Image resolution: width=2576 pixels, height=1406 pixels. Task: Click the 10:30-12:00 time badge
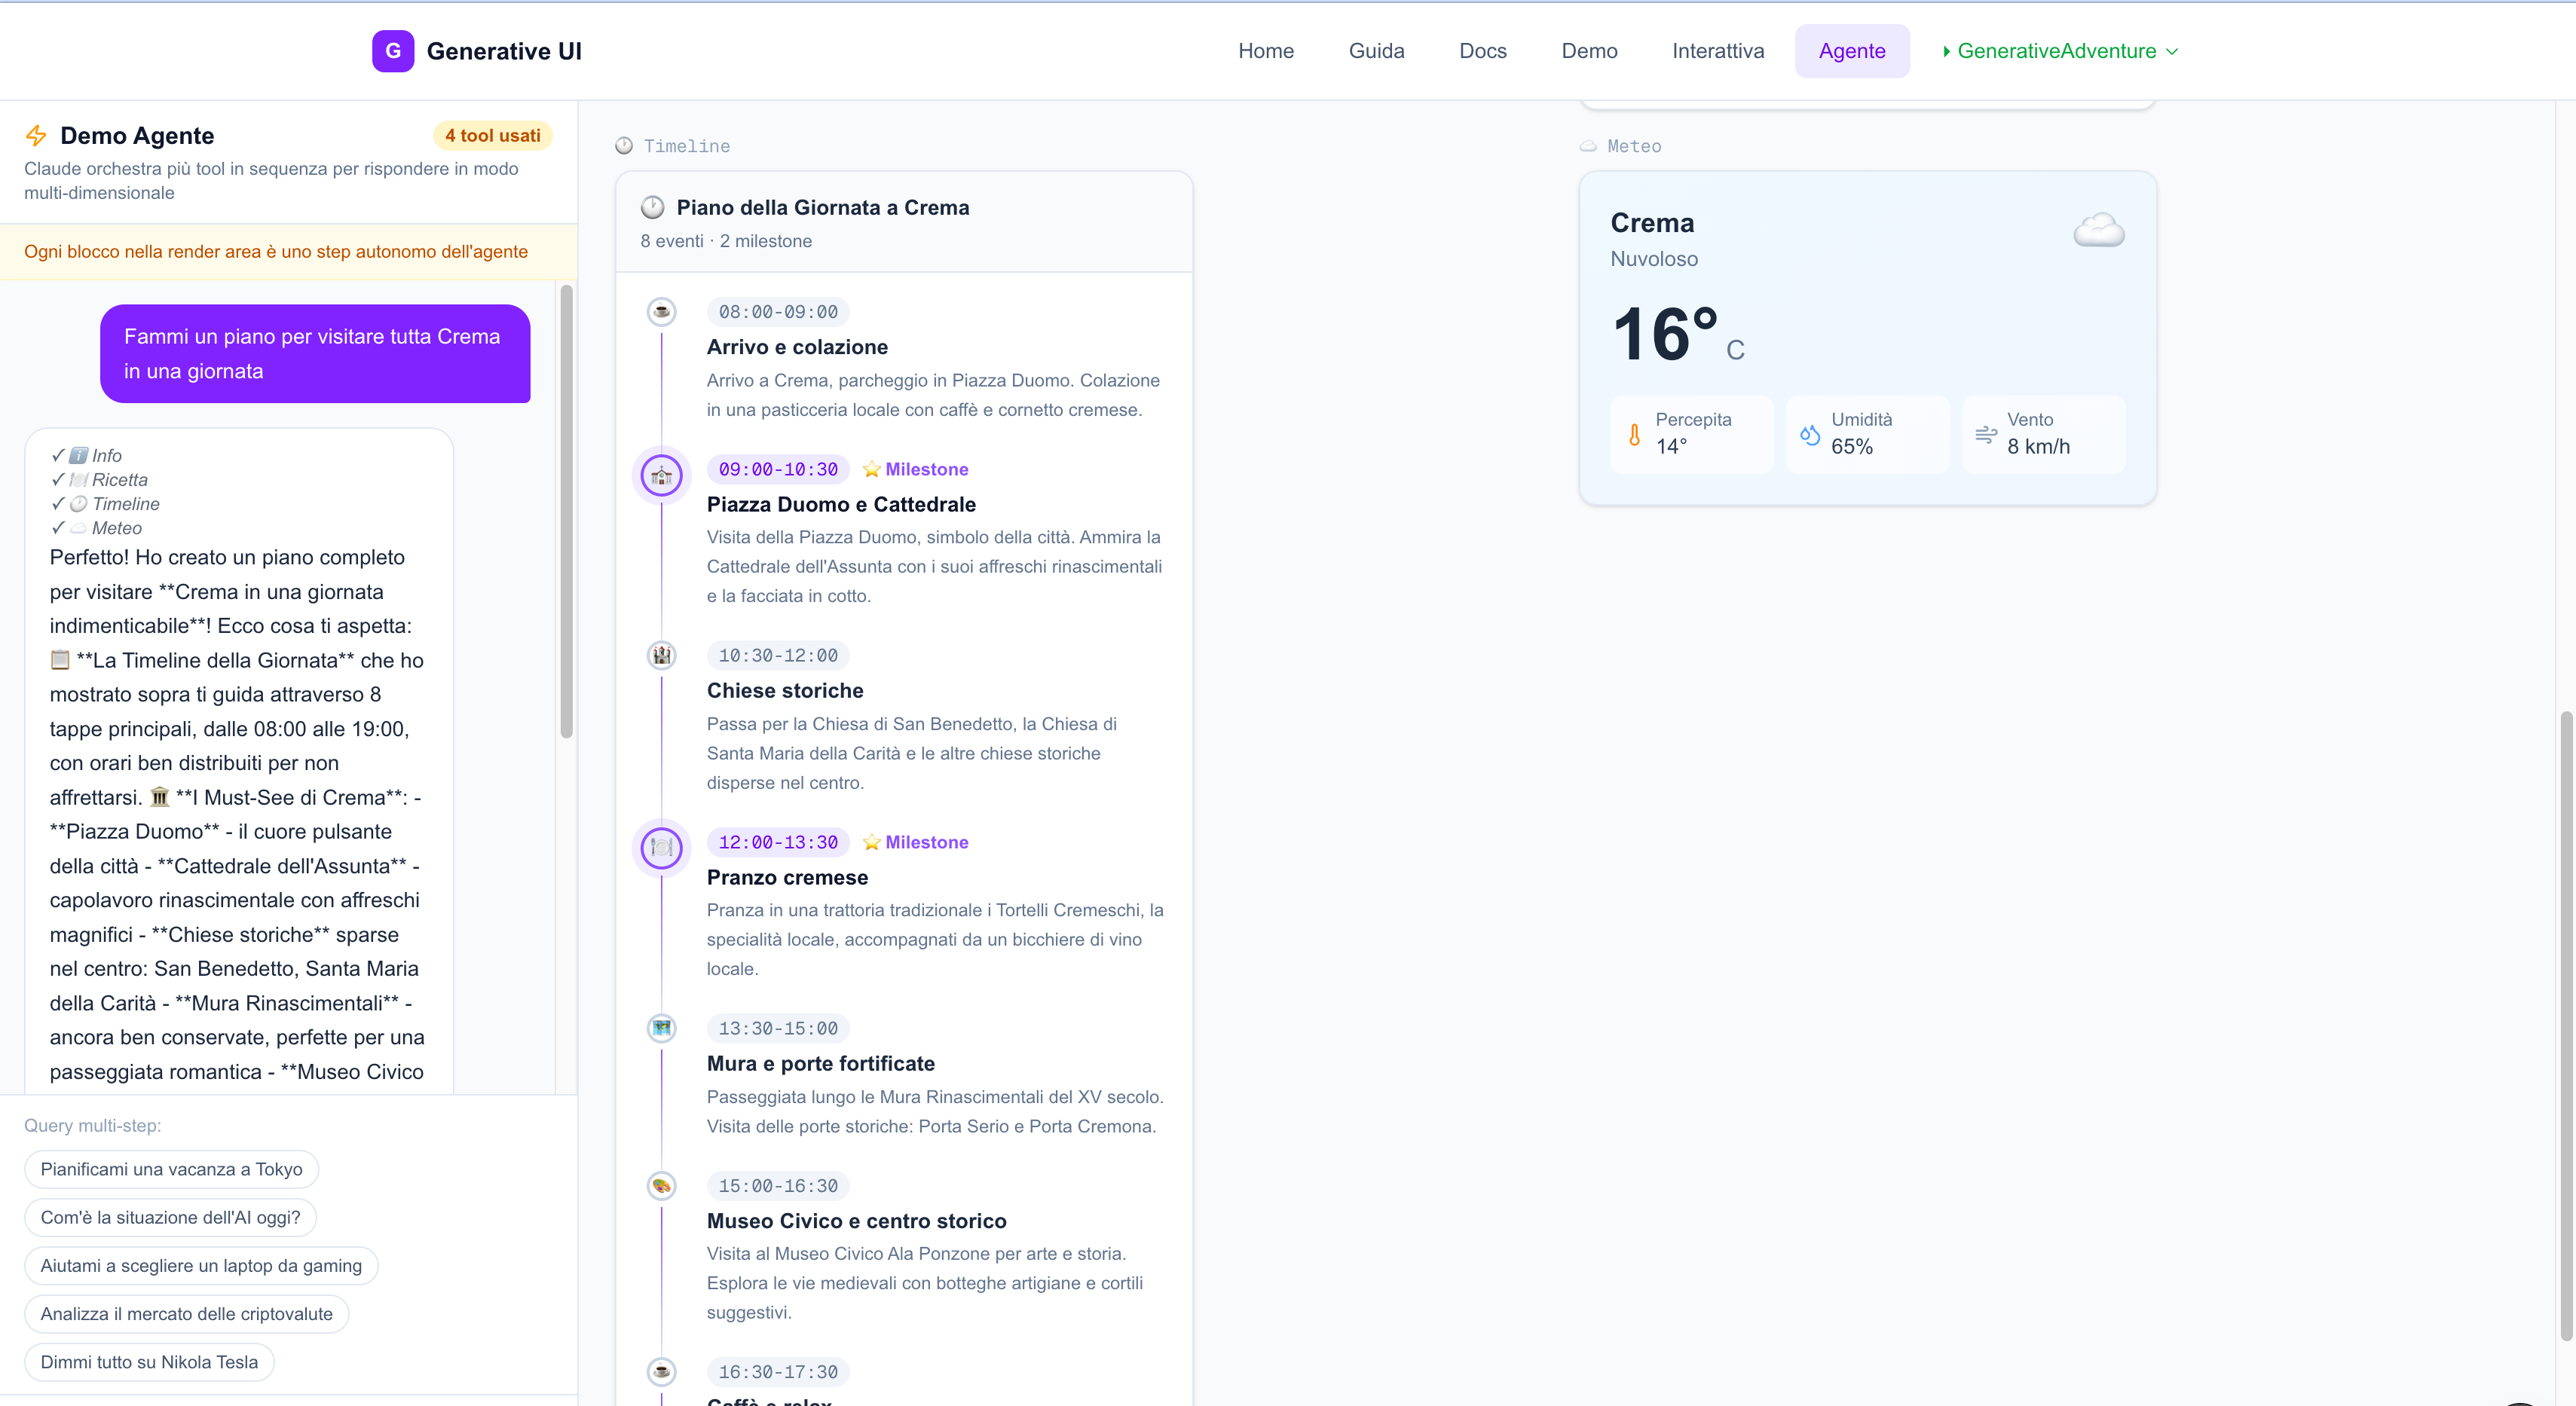point(778,655)
